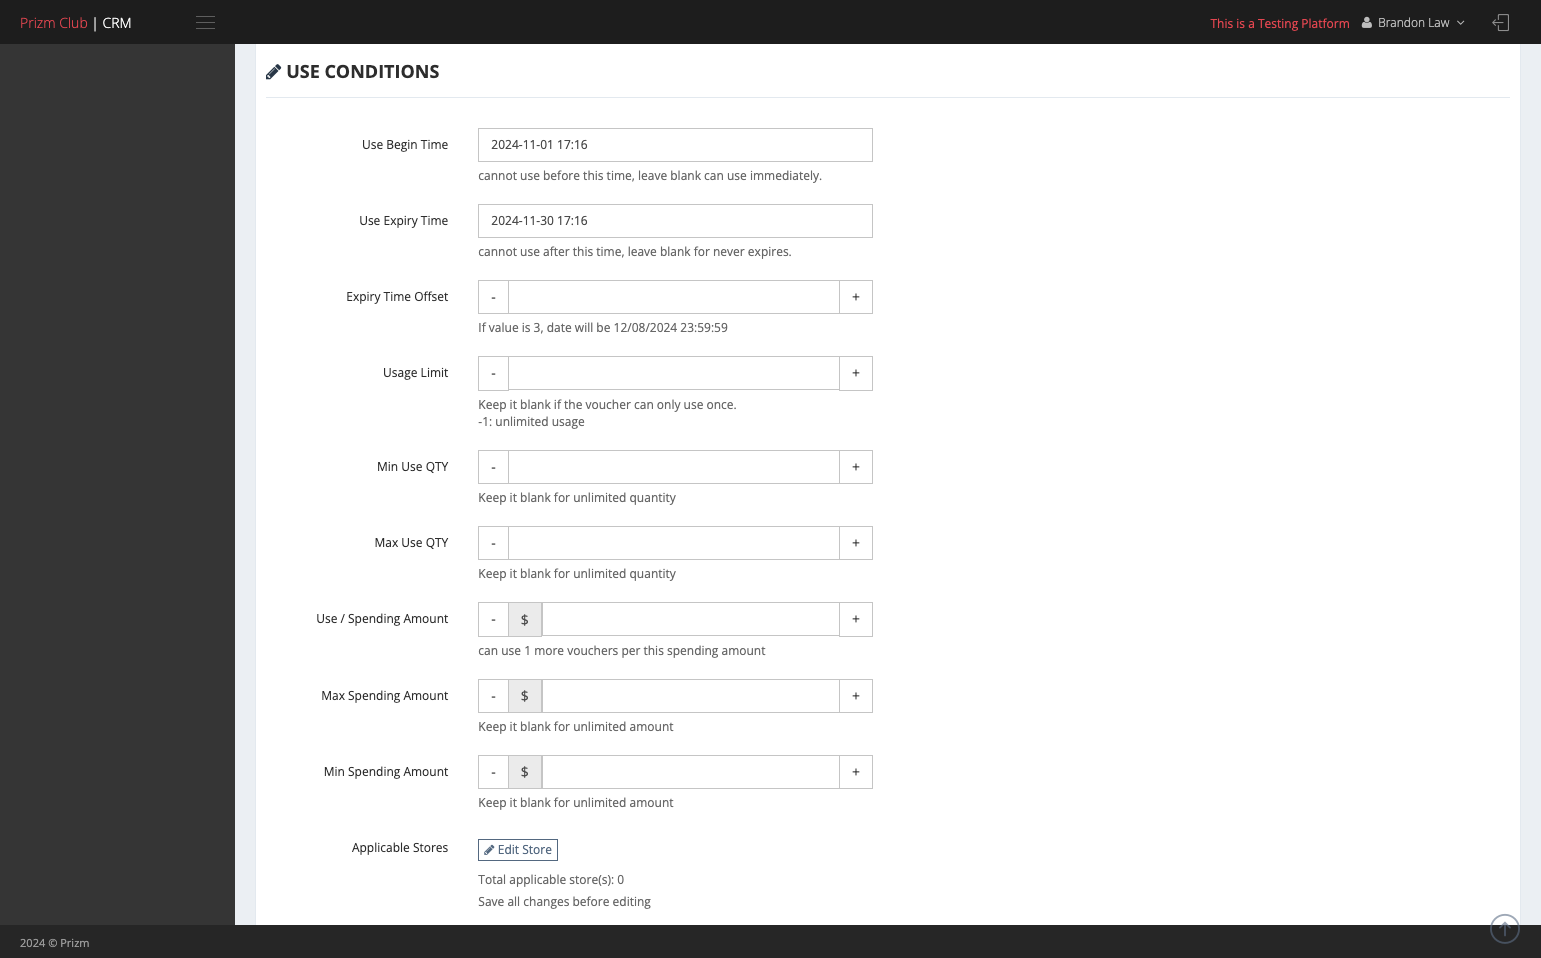Open the Brandon Law user dropdown
The height and width of the screenshot is (958, 1541).
[1413, 23]
